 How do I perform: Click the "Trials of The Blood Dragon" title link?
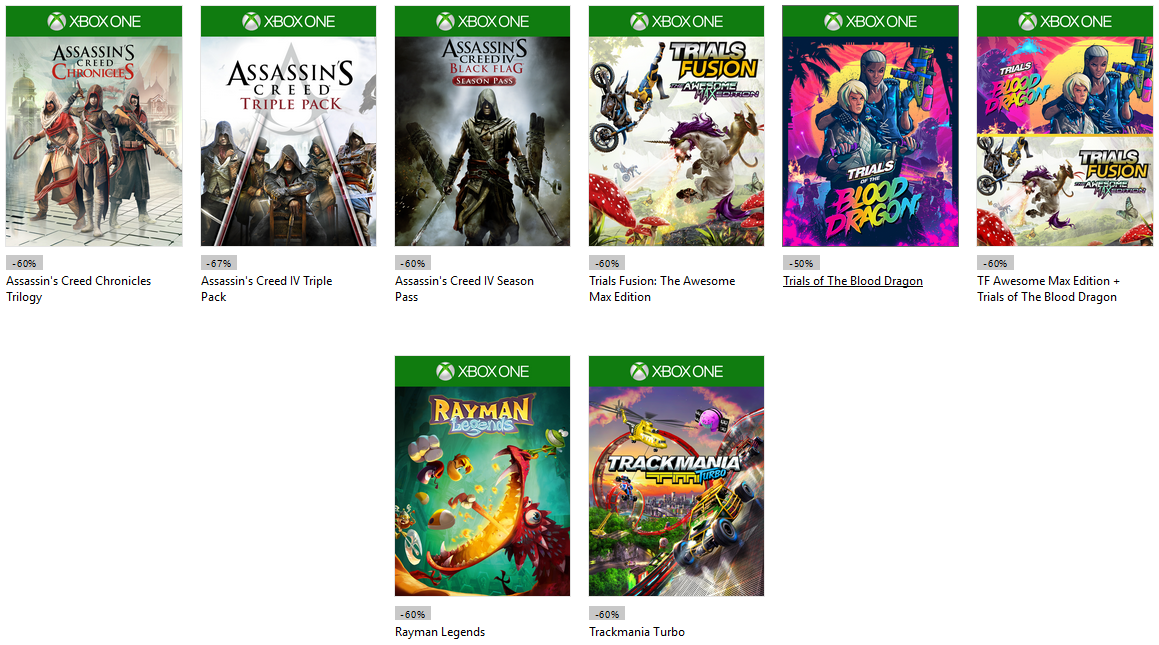(x=852, y=281)
